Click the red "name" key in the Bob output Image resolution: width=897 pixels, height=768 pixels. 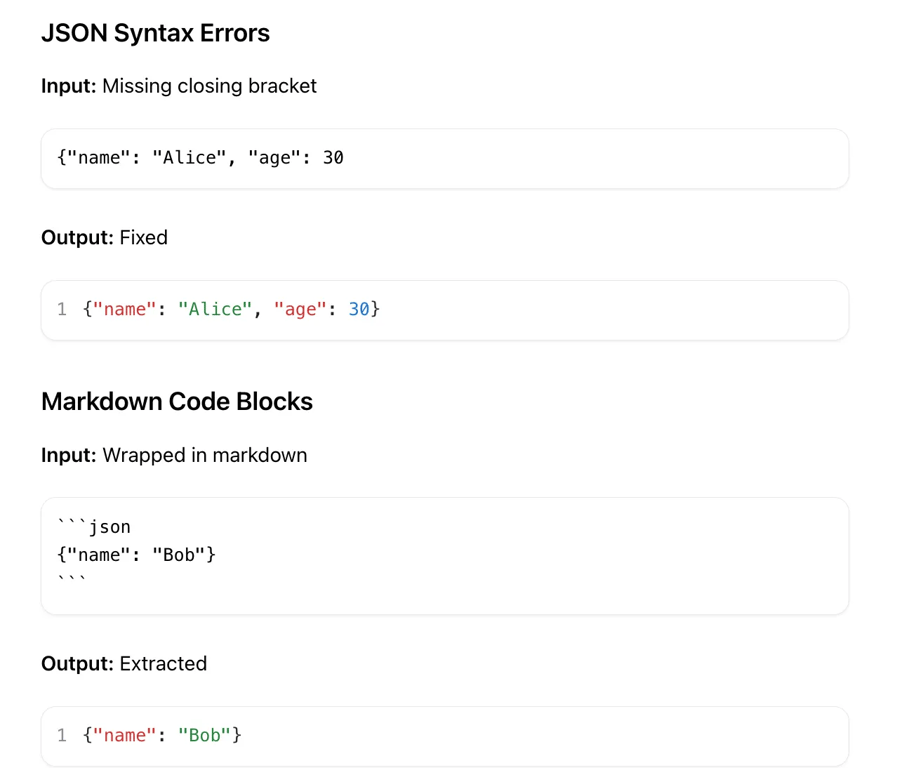pos(125,736)
